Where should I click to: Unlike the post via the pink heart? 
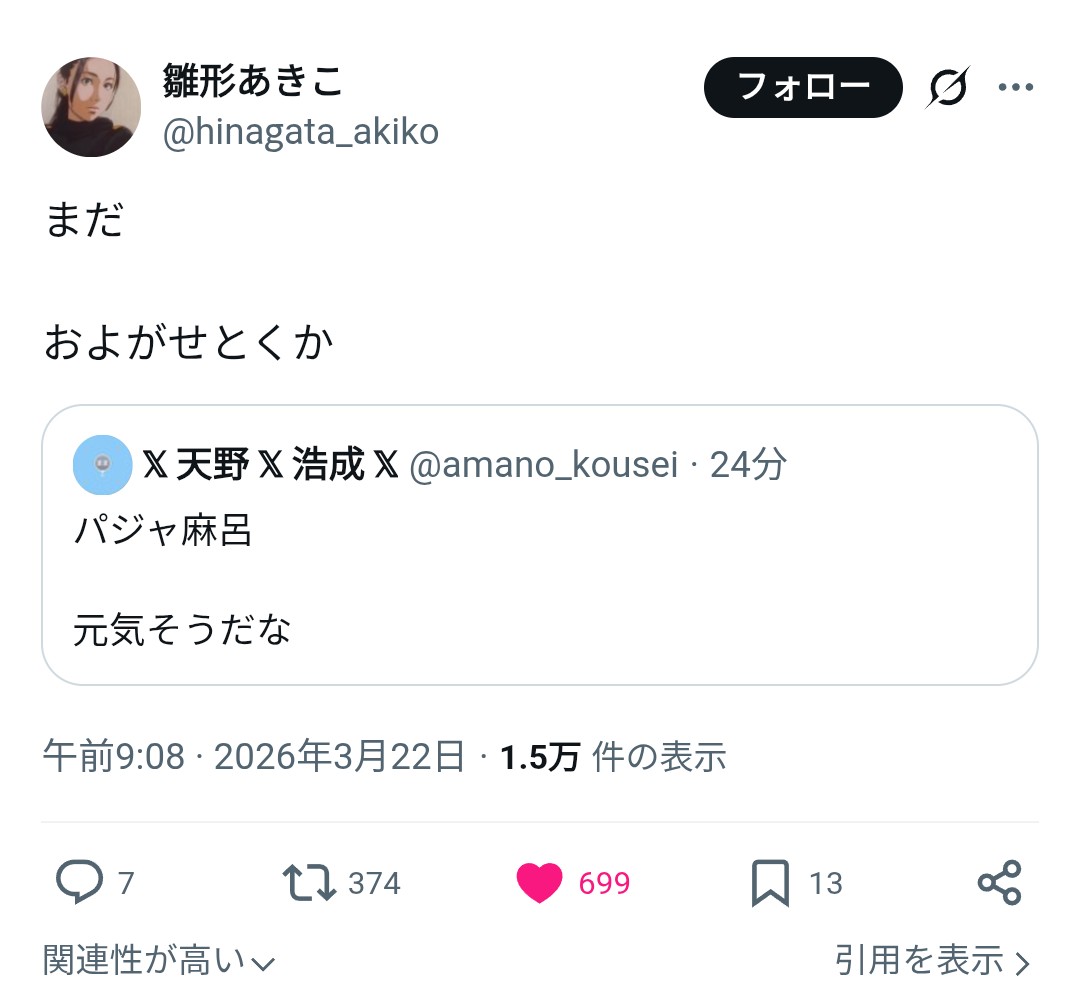click(x=540, y=883)
